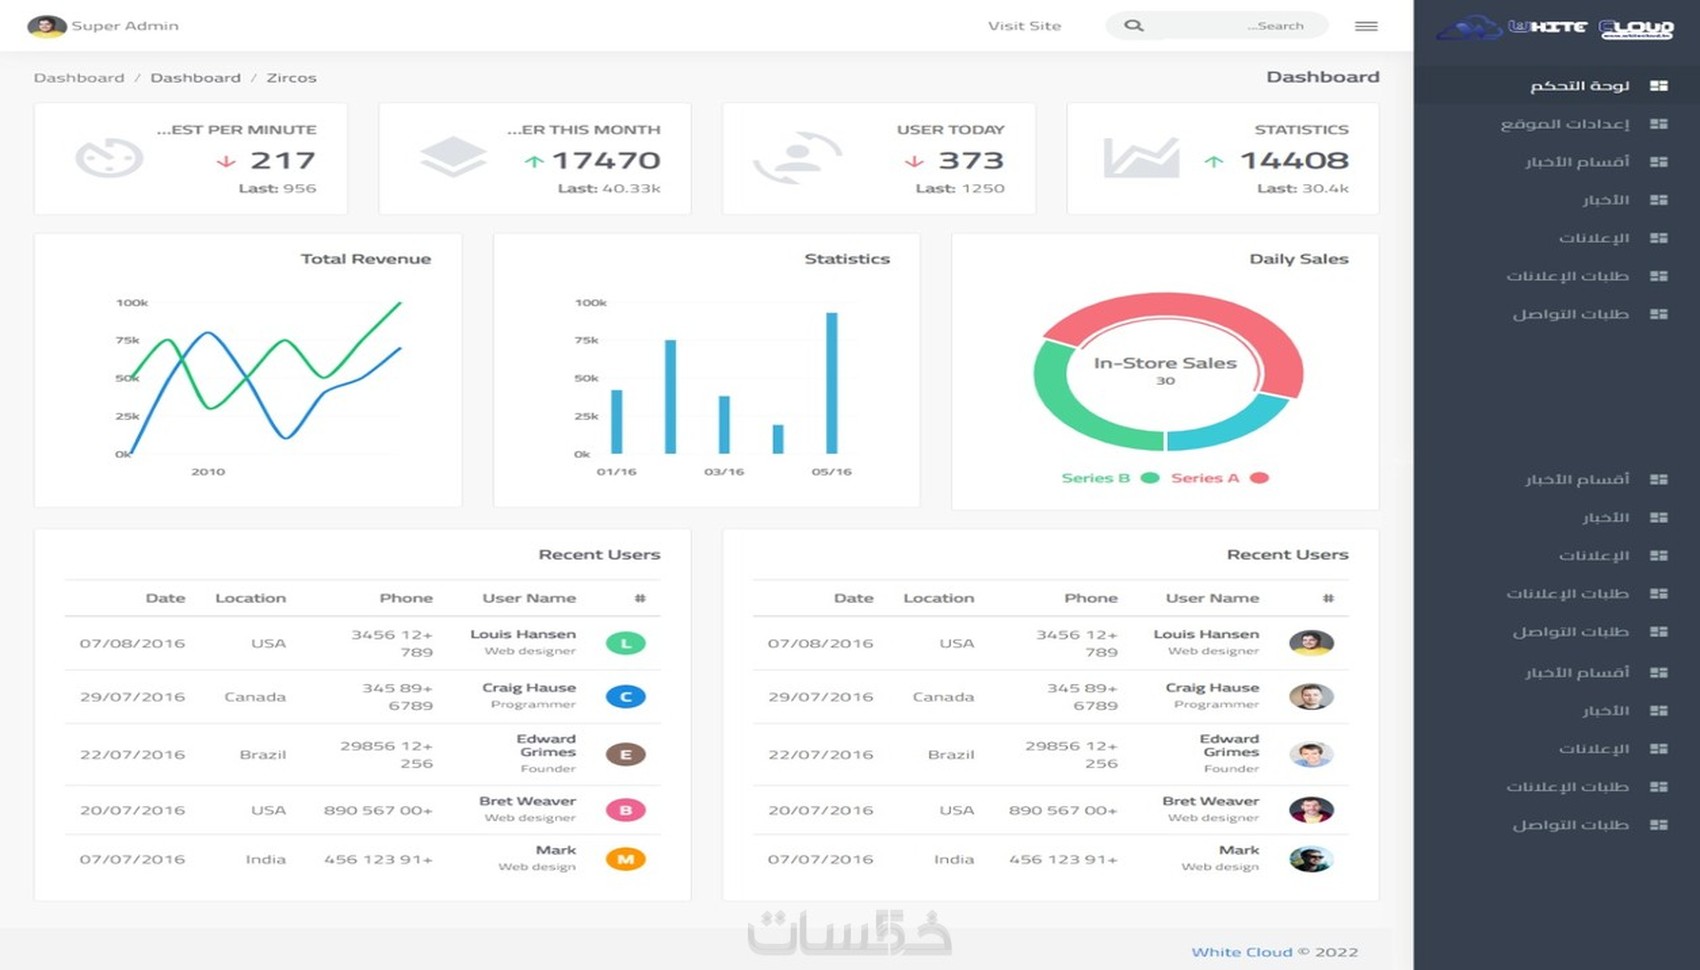Click the hamburger menu icon in top bar
This screenshot has width=1700, height=970.
pos(1366,26)
